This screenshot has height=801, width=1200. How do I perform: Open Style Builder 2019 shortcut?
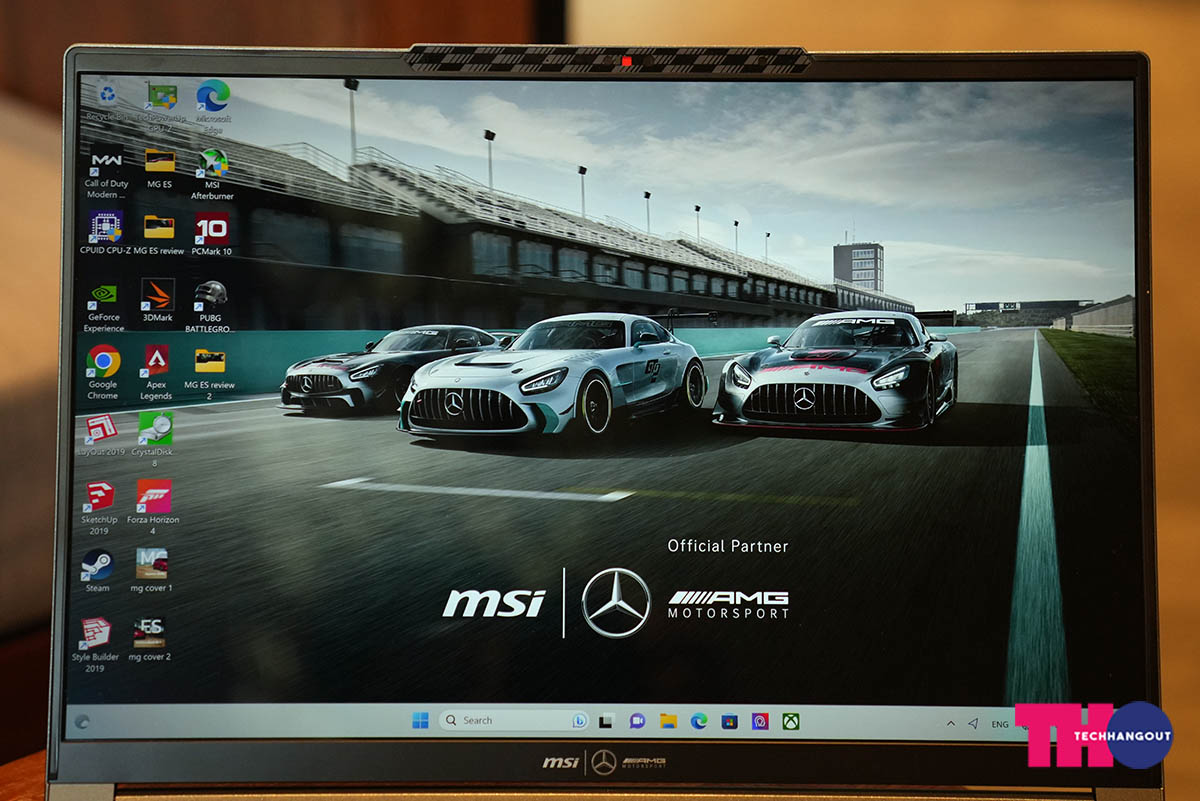pos(95,645)
